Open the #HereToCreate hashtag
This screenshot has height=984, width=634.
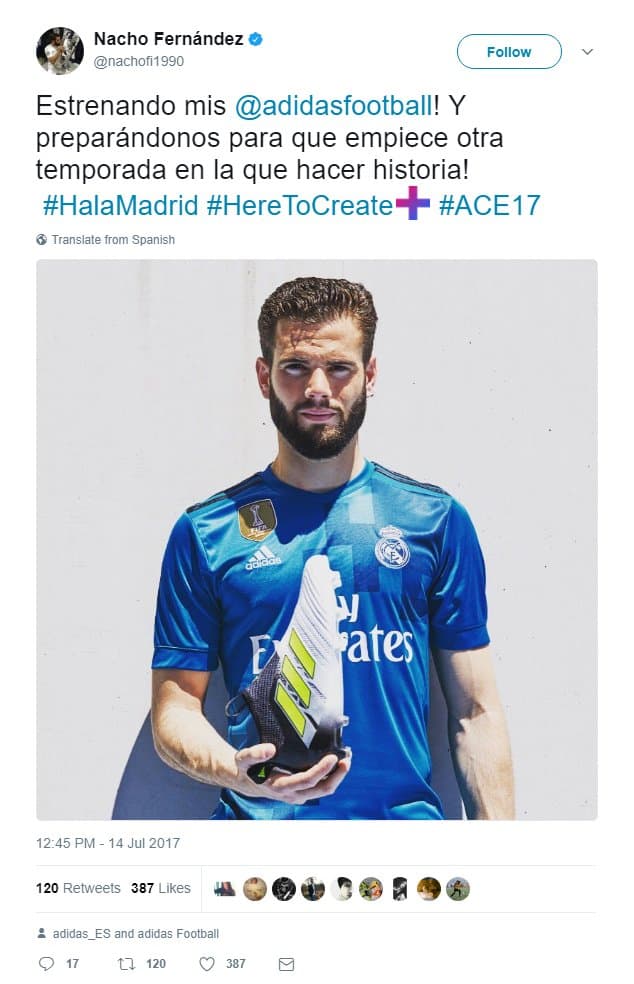coord(299,205)
